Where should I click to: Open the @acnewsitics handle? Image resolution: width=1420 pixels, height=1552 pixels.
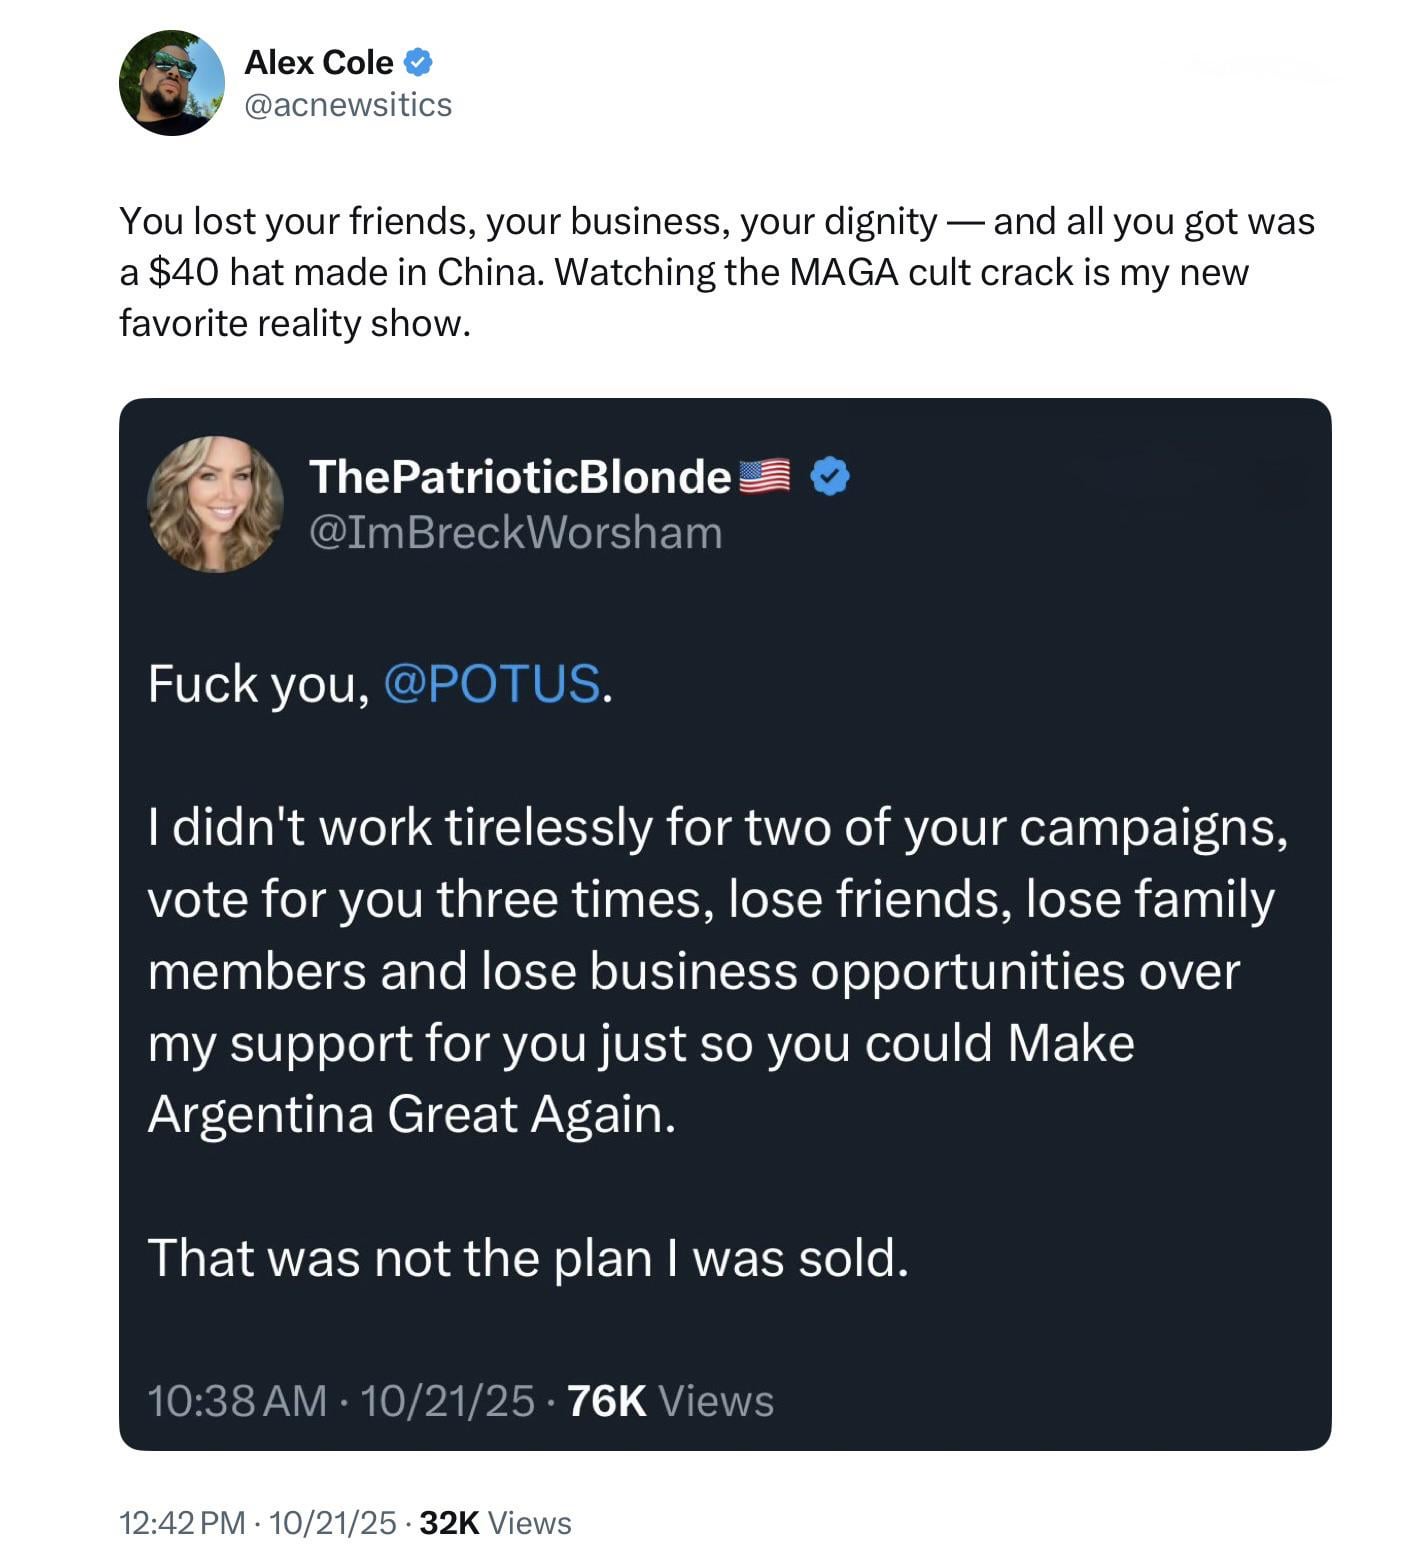348,105
